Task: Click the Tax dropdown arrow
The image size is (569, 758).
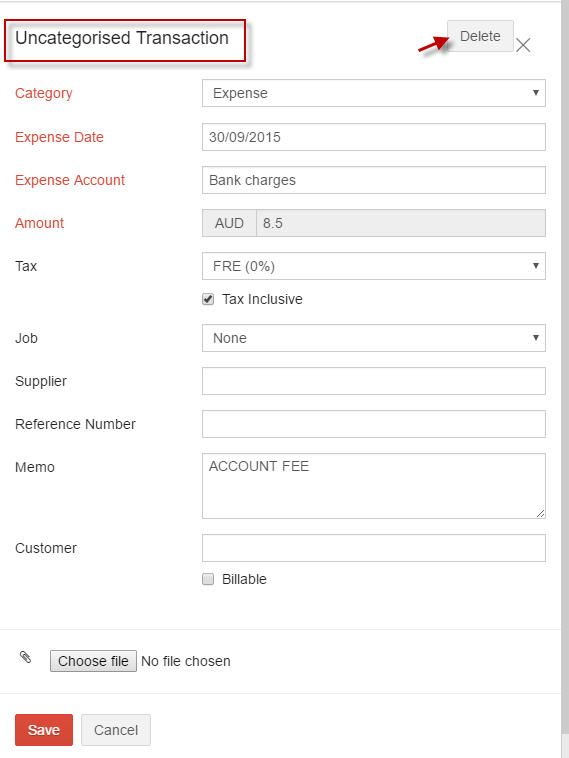Action: [536, 266]
